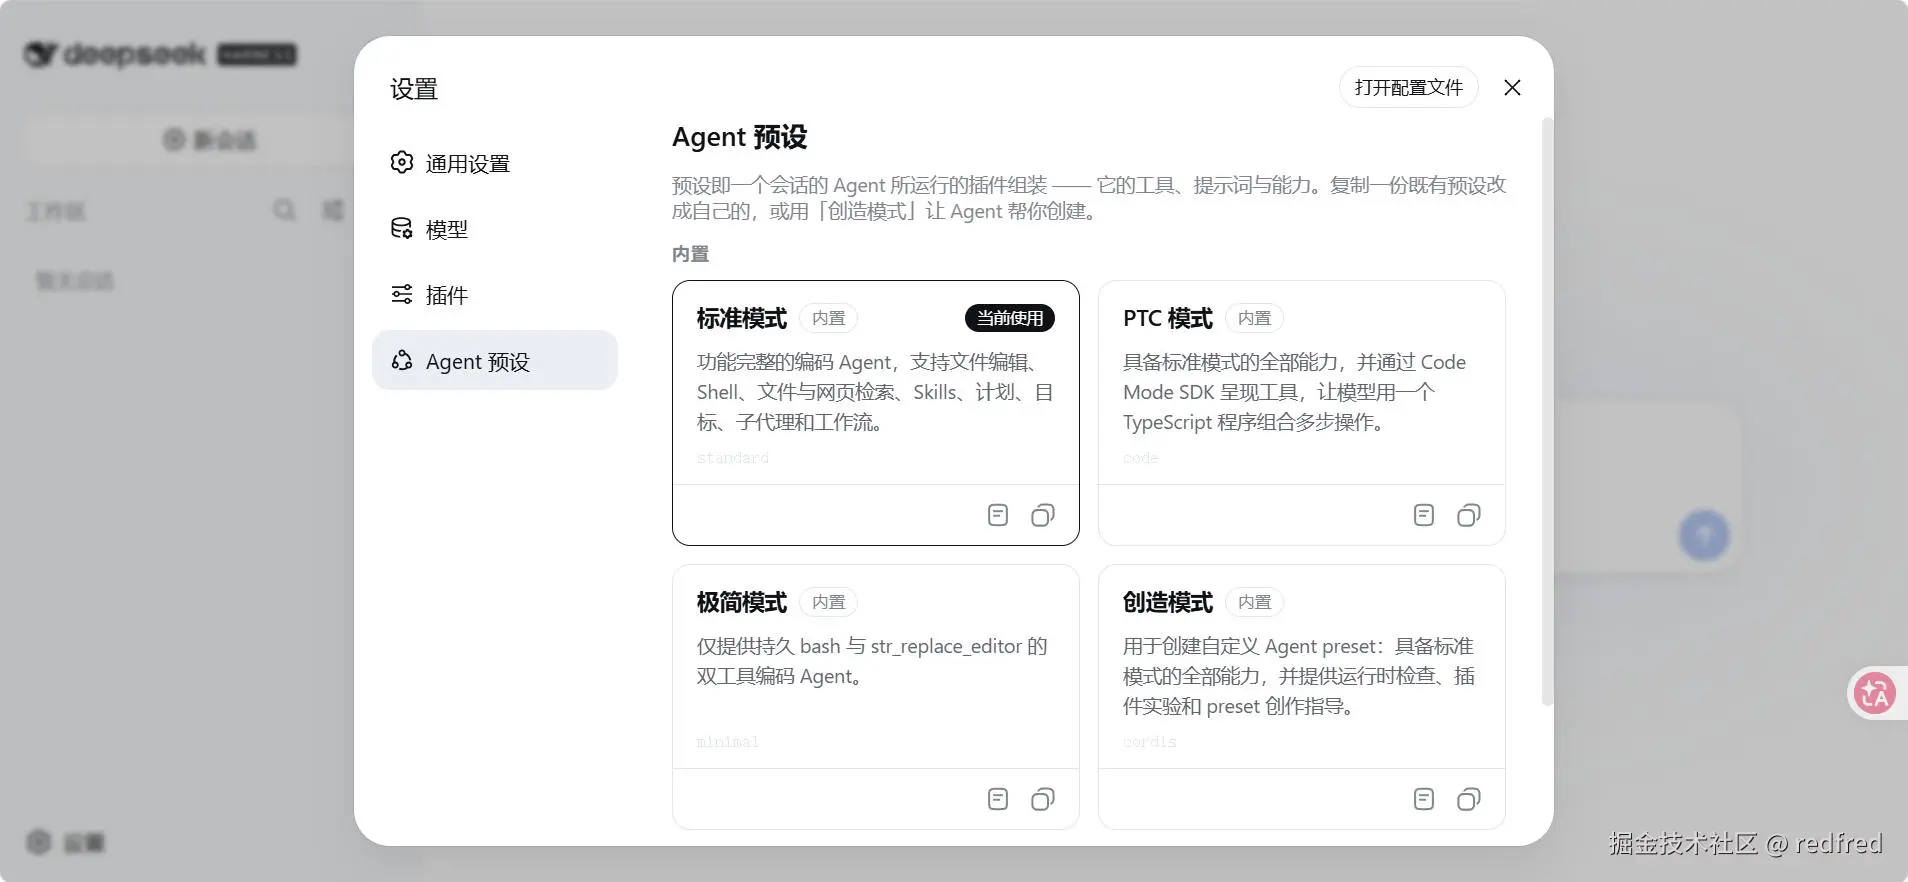The height and width of the screenshot is (882, 1908).
Task: View details of the PTC 模式 preset
Action: (x=1424, y=515)
